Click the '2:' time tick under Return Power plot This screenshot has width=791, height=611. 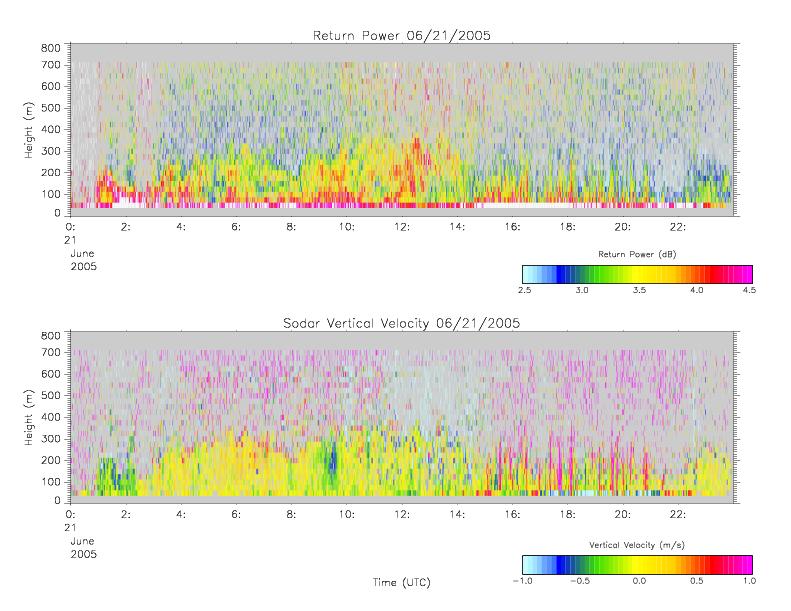click(x=126, y=227)
